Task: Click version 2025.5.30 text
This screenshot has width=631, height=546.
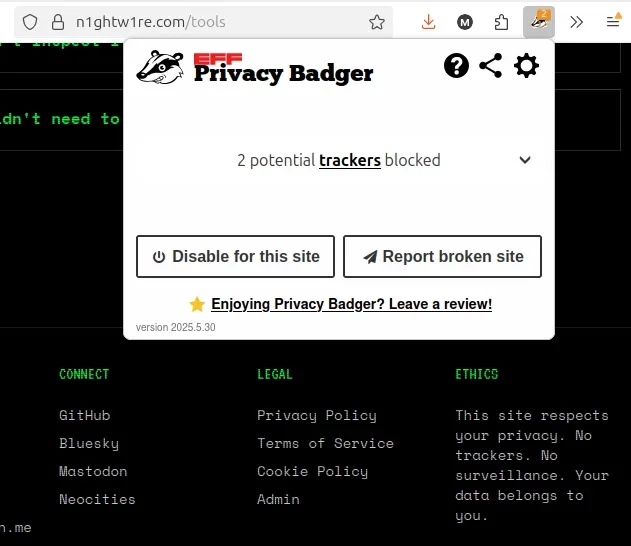Action: [x=175, y=327]
